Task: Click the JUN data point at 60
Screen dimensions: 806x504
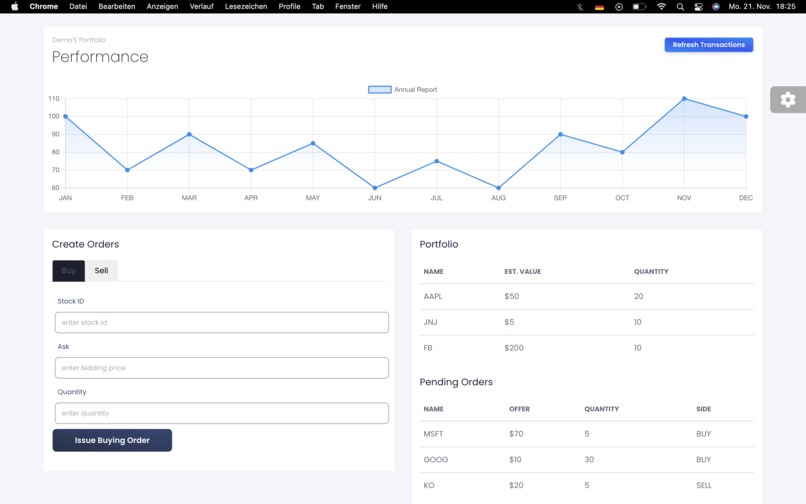Action: pos(375,188)
